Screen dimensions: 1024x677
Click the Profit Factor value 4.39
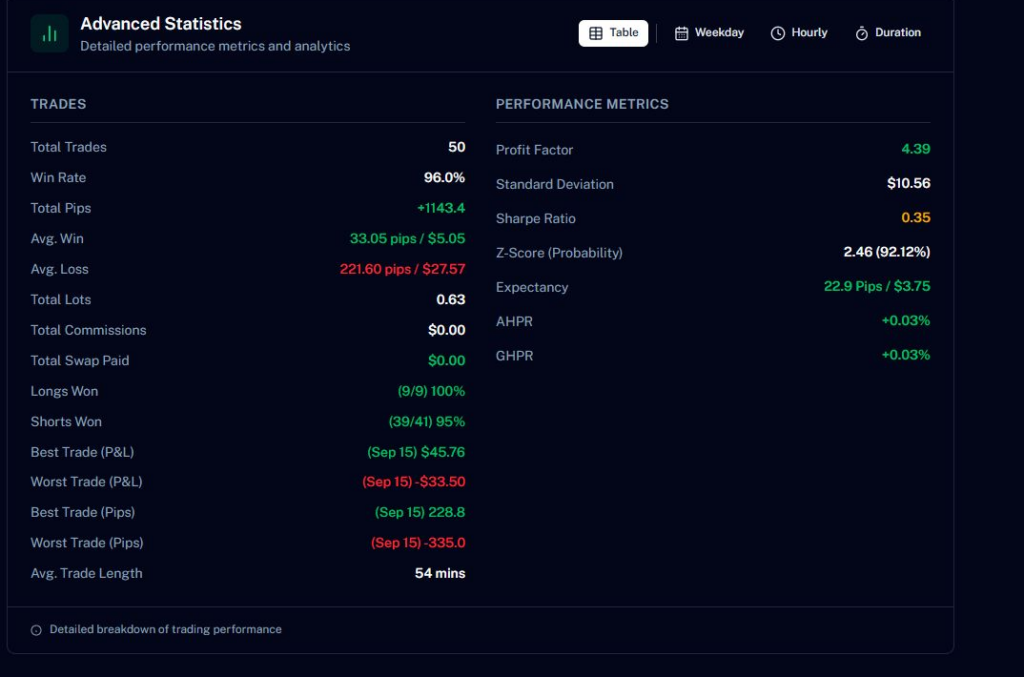[916, 149]
